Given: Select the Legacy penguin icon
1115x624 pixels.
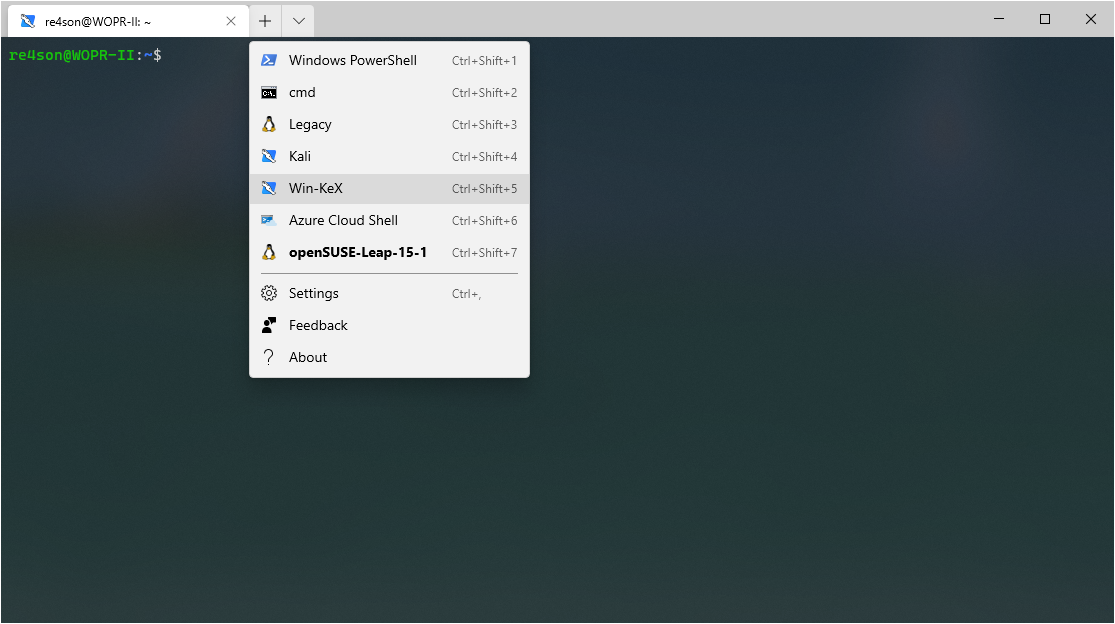Looking at the screenshot, I should tap(268, 124).
